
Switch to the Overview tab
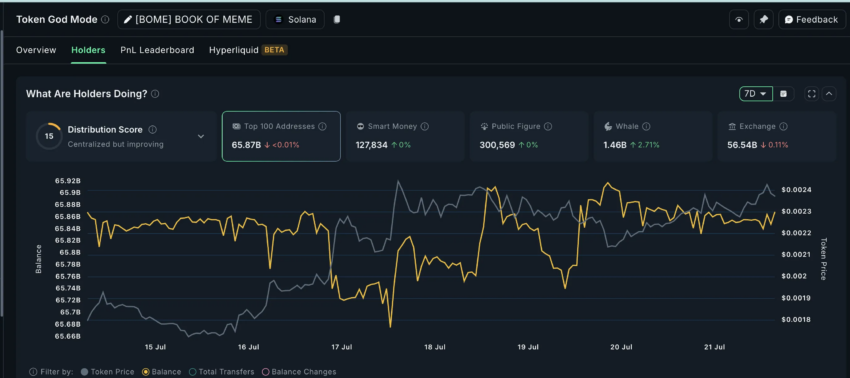click(x=36, y=50)
